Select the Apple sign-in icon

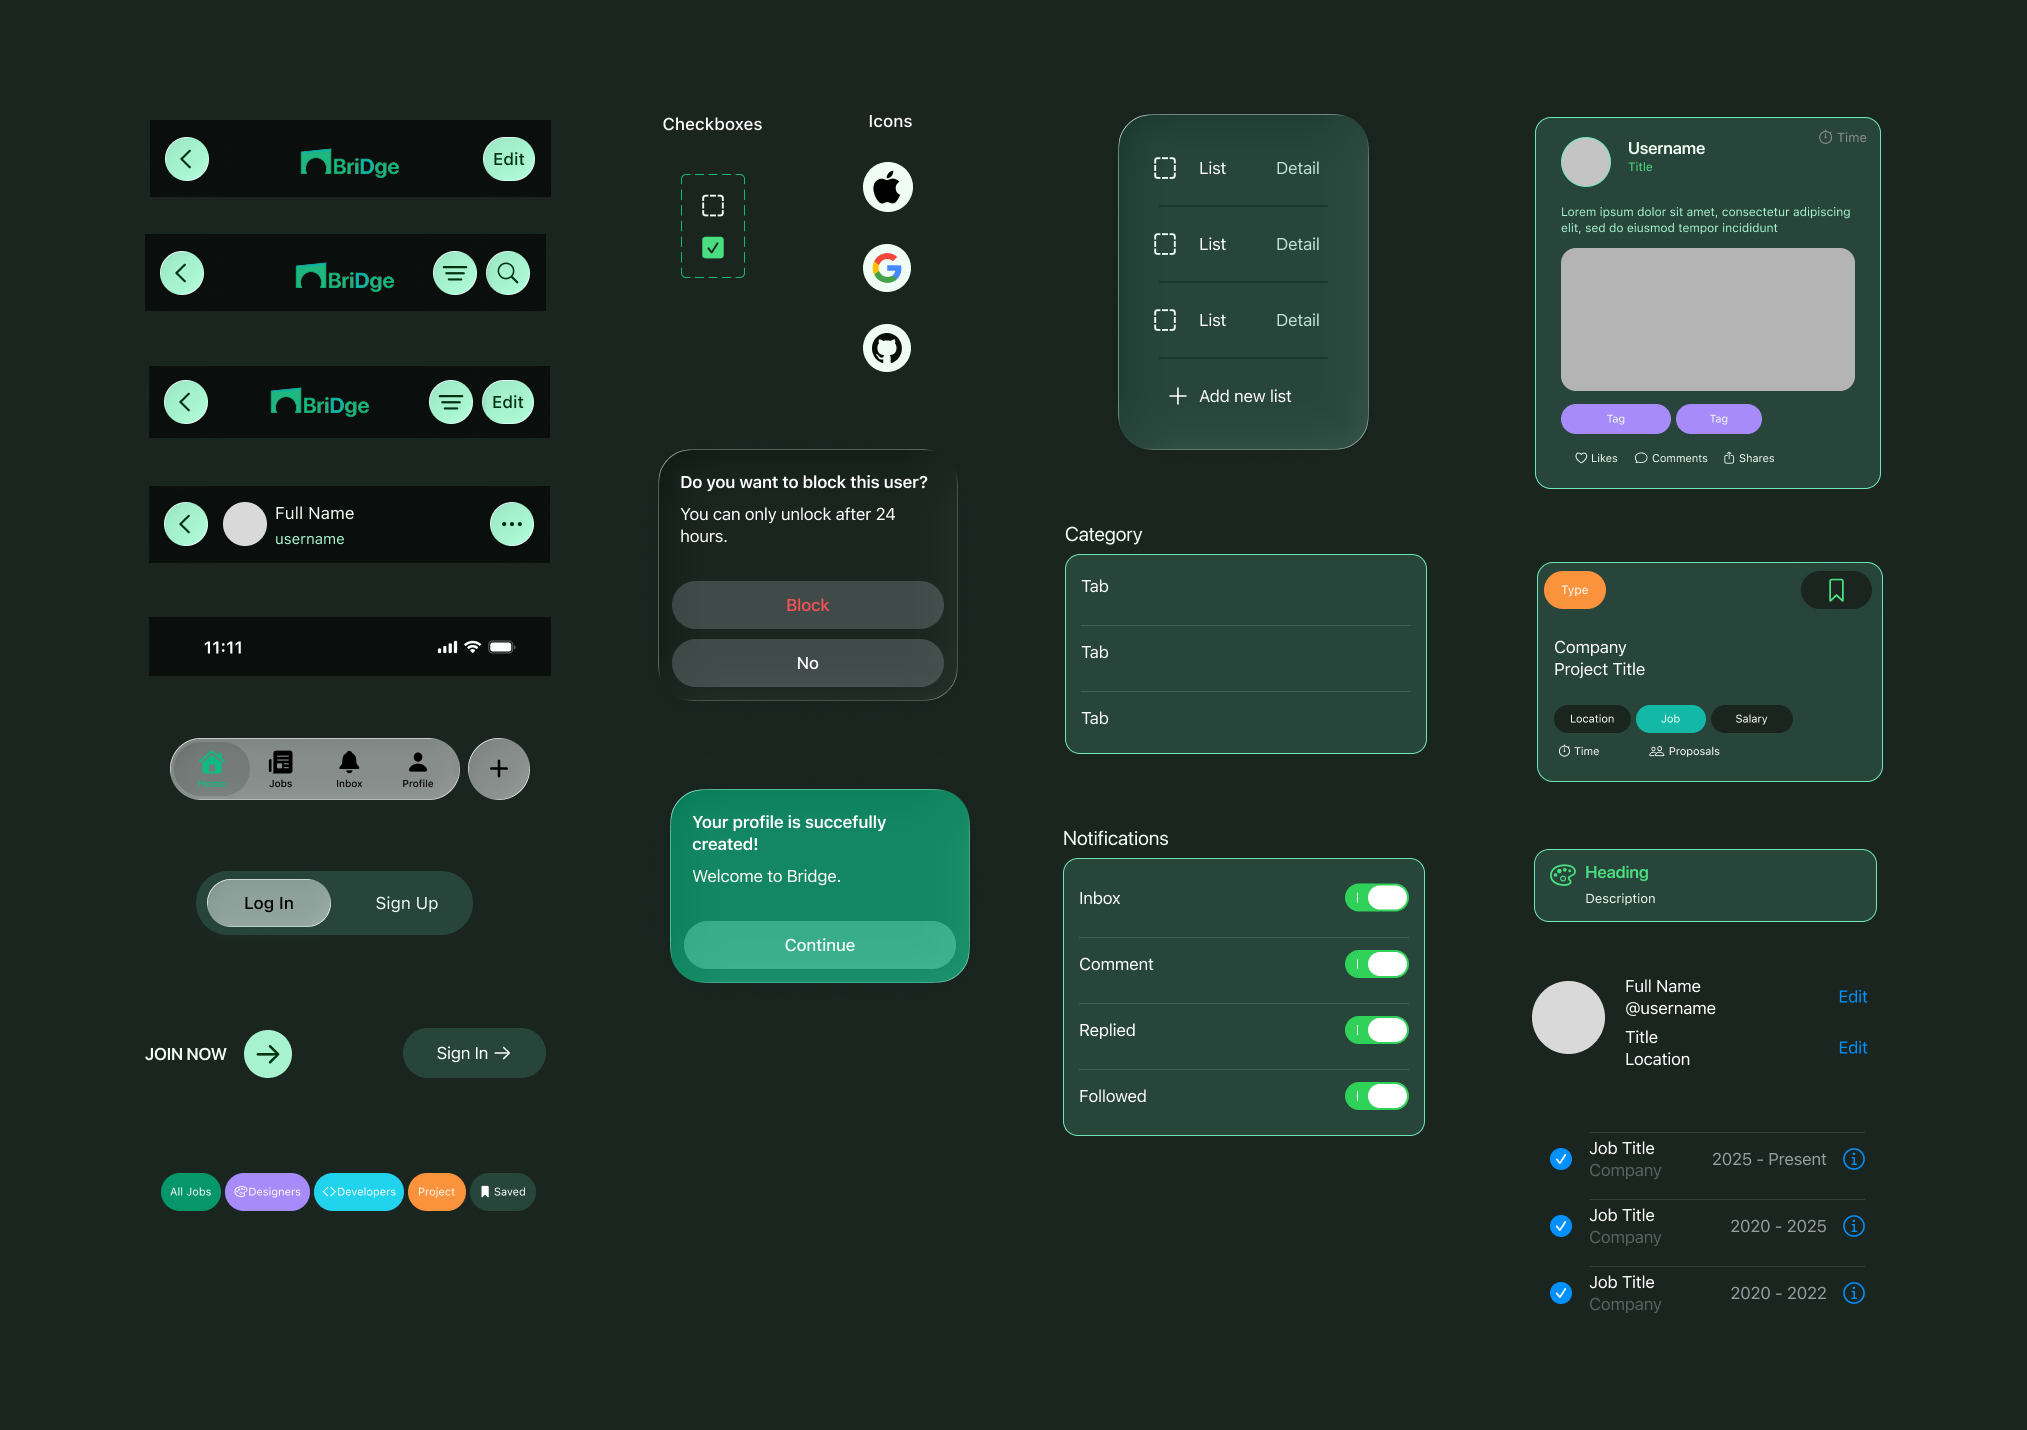[887, 187]
